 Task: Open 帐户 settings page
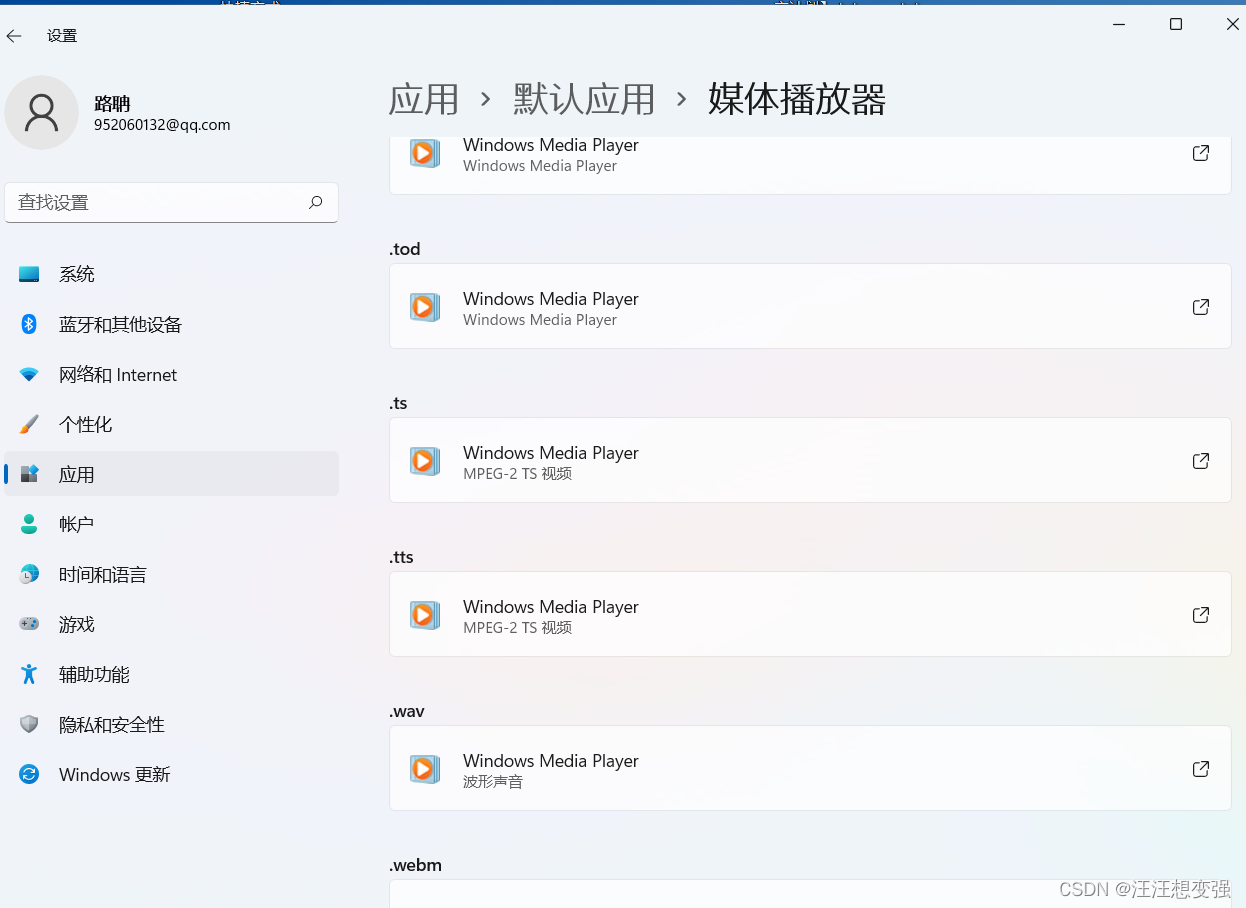[x=172, y=524]
